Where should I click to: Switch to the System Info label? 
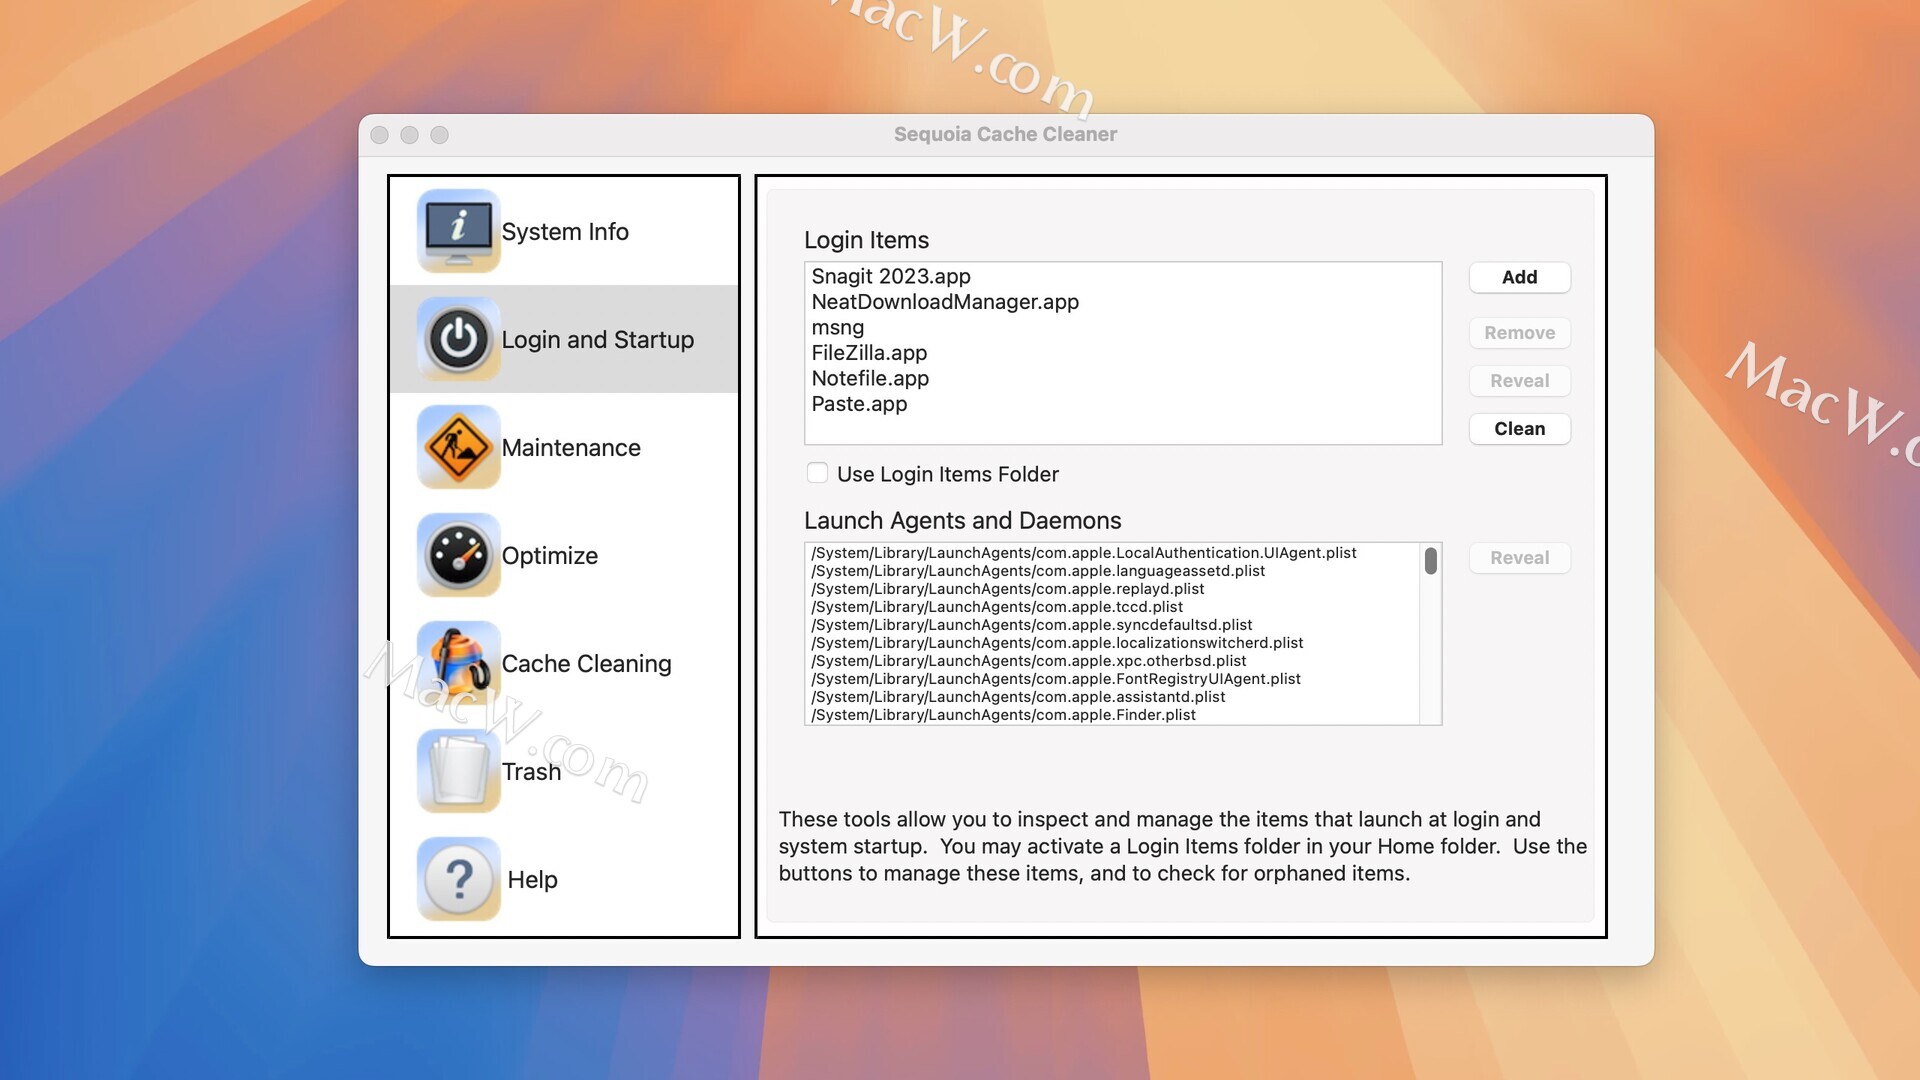point(565,232)
